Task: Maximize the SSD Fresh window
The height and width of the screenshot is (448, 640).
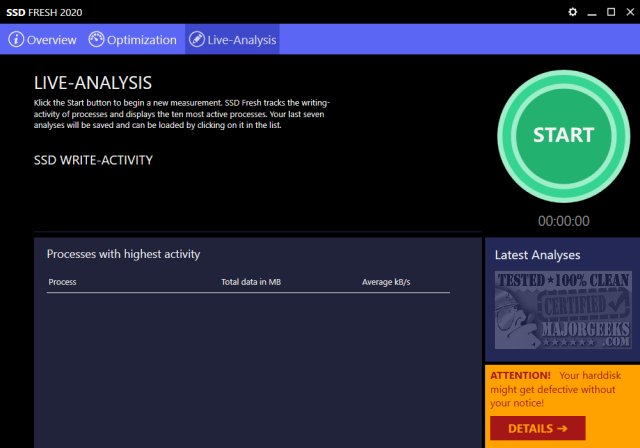Action: (611, 12)
